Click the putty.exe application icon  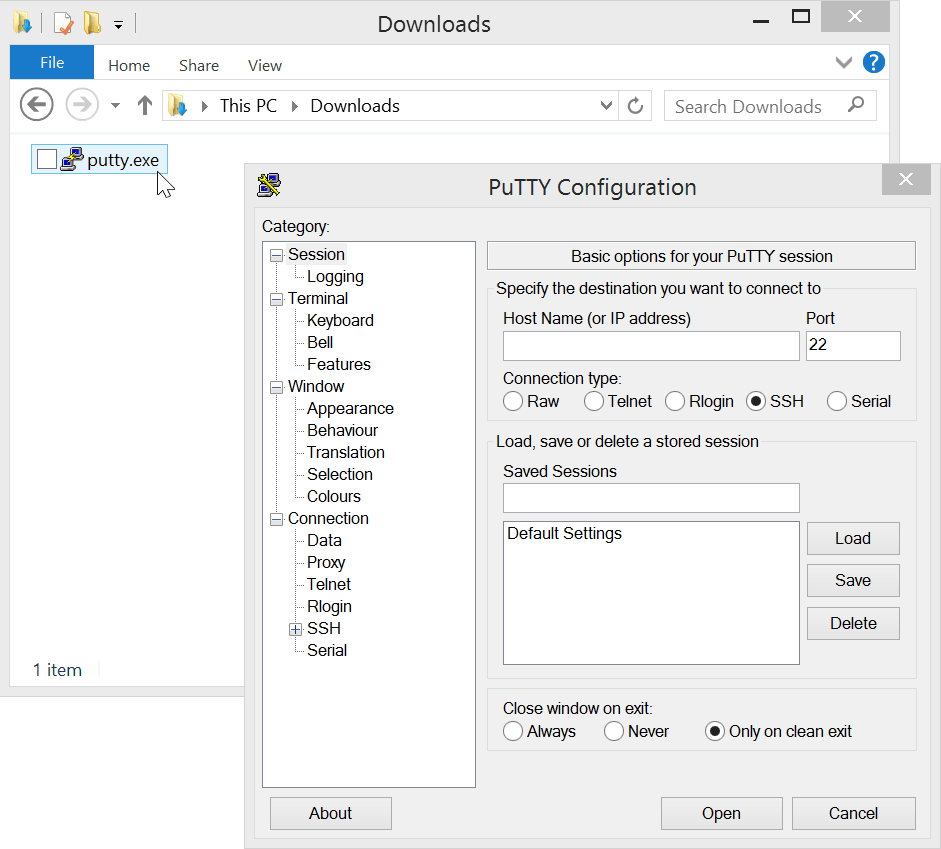(72, 158)
